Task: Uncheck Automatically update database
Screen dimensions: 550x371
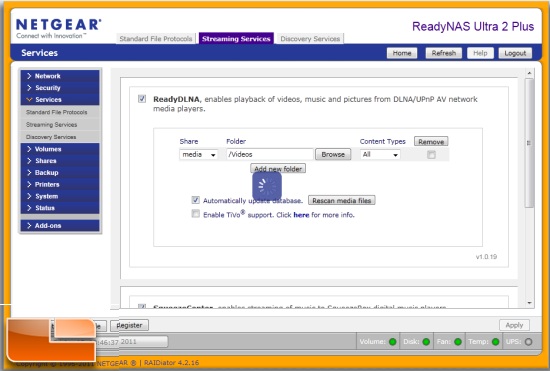Action: click(195, 200)
